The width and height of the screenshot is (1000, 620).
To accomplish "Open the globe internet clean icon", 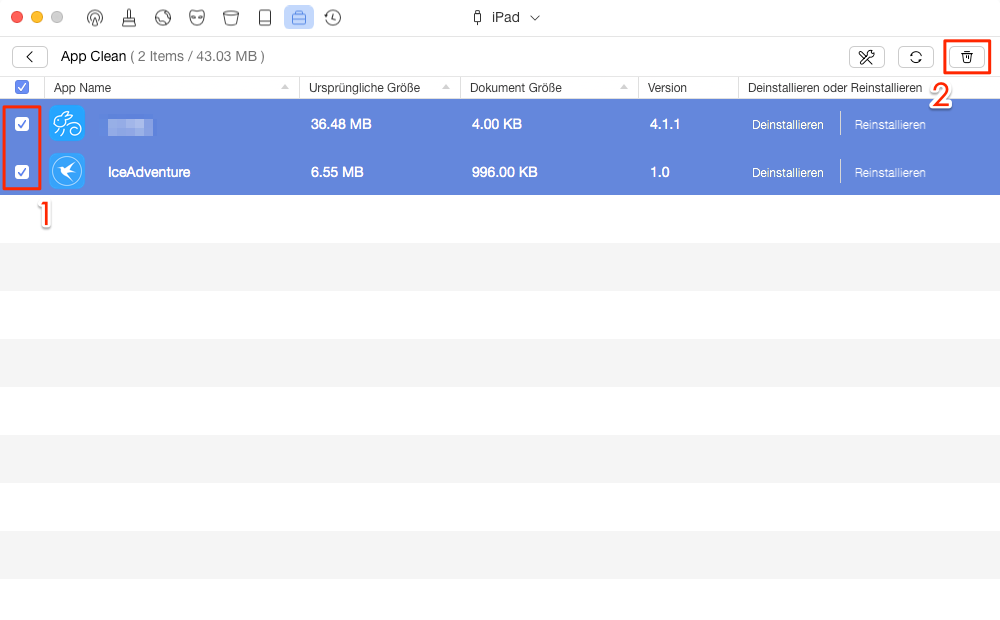I will tap(163, 18).
